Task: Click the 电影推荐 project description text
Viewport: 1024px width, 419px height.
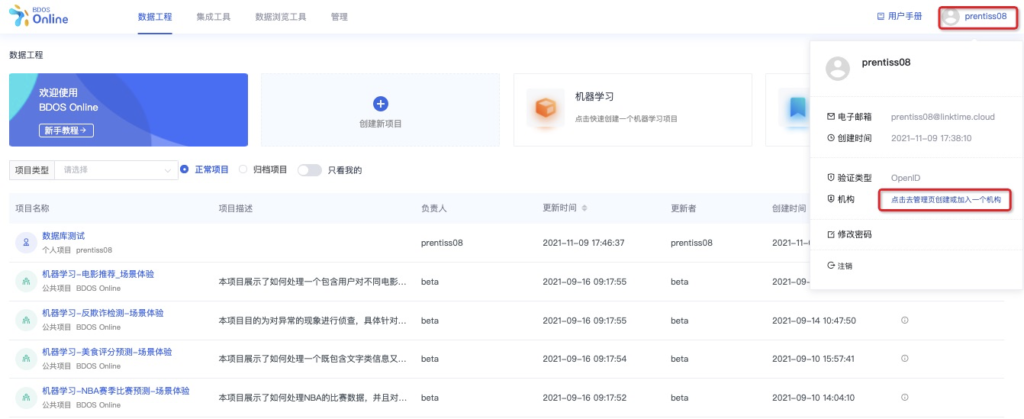Action: (313, 282)
